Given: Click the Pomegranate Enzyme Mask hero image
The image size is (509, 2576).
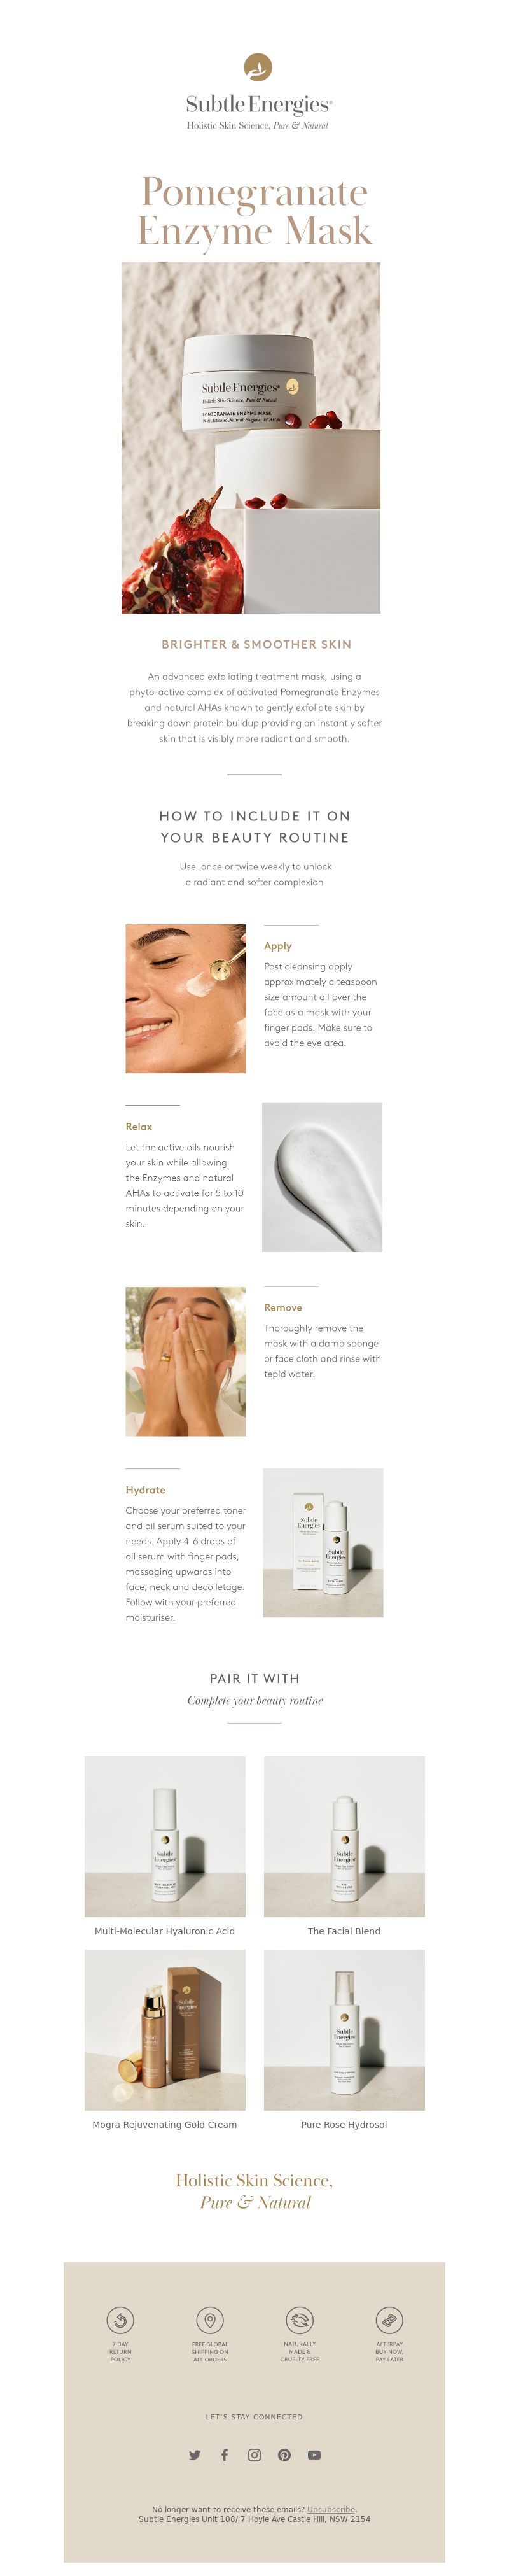Looking at the screenshot, I should coord(251,438).
